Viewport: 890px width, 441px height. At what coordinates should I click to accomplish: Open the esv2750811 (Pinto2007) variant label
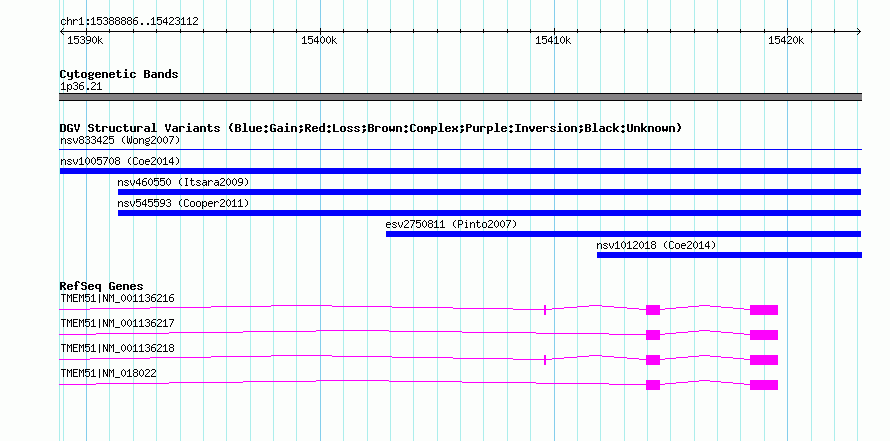pyautogui.click(x=451, y=224)
